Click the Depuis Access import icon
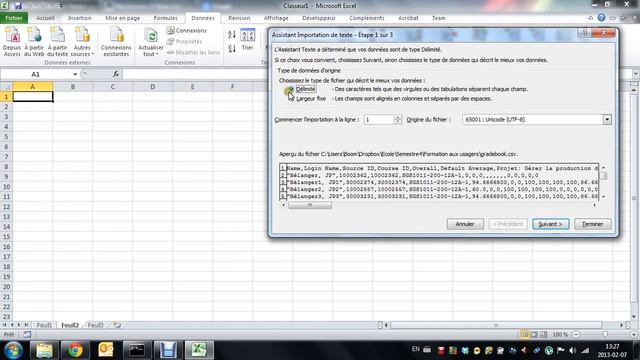This screenshot has height=360, width=640. 12,41
